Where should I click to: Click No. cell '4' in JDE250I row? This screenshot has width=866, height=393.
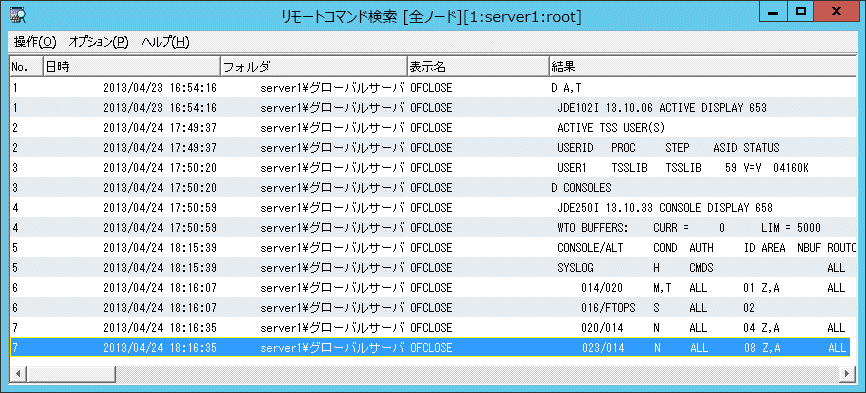tap(15, 208)
